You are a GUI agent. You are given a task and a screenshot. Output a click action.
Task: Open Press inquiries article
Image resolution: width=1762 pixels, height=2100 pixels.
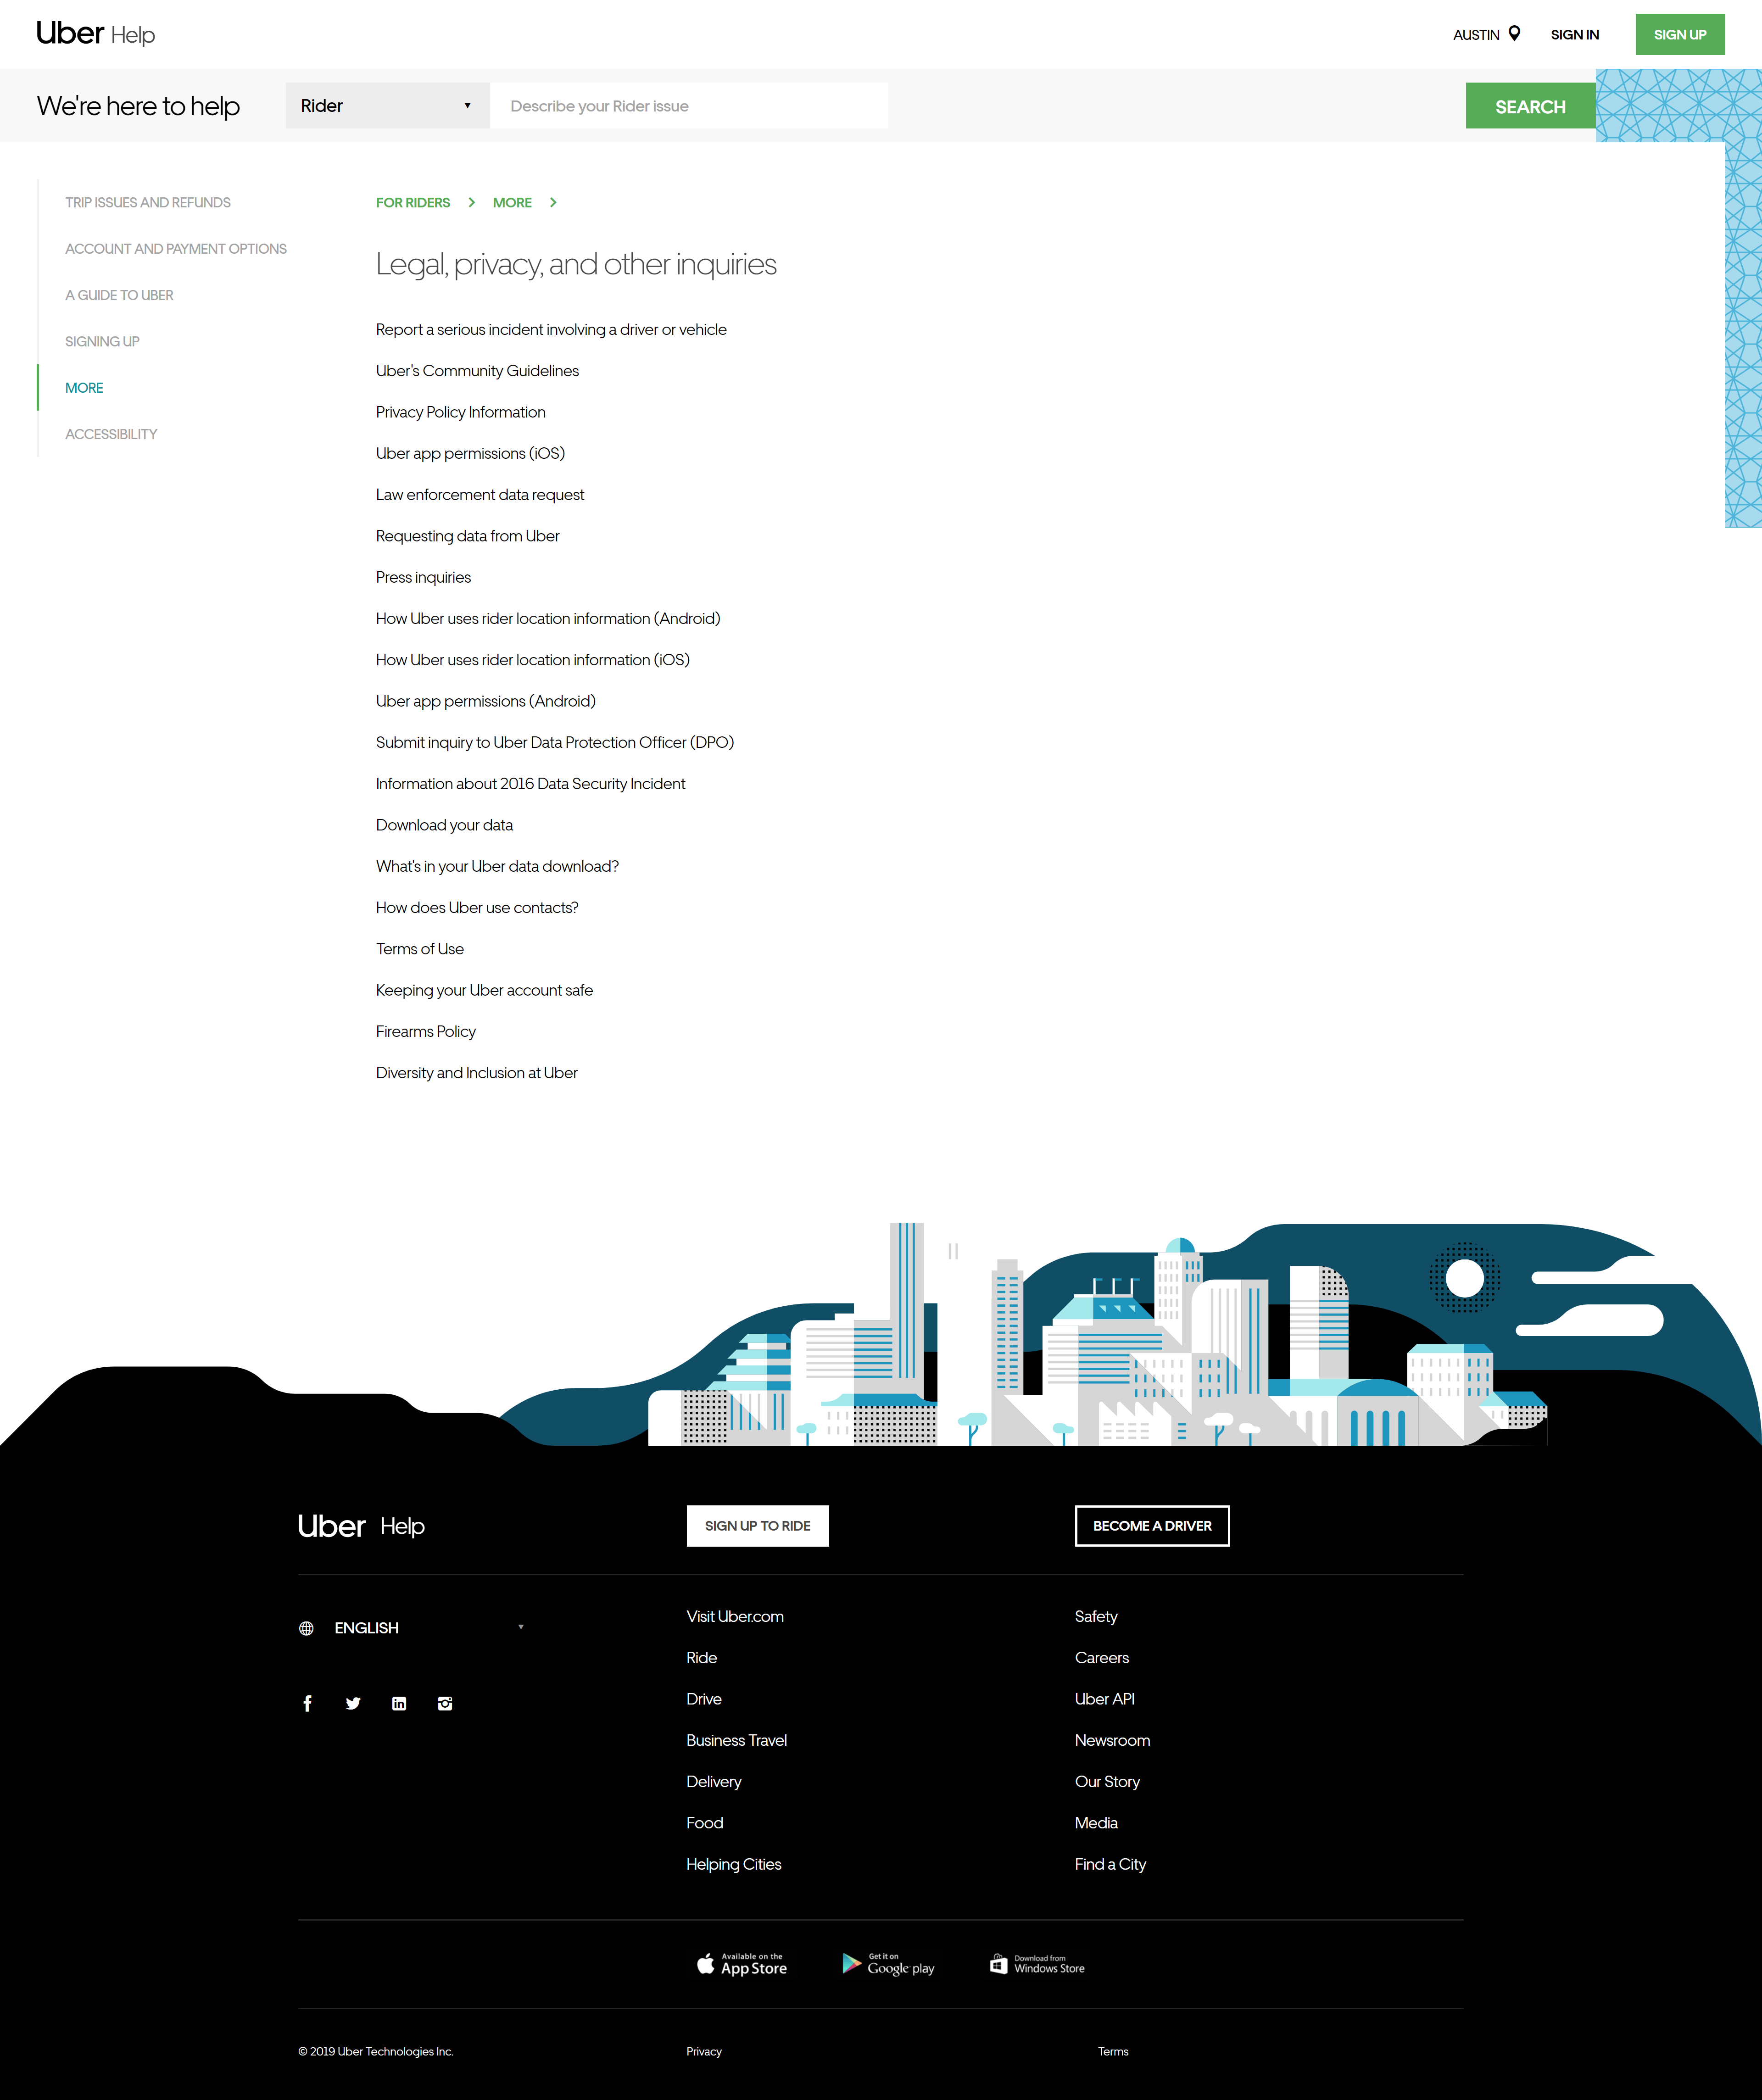point(423,578)
